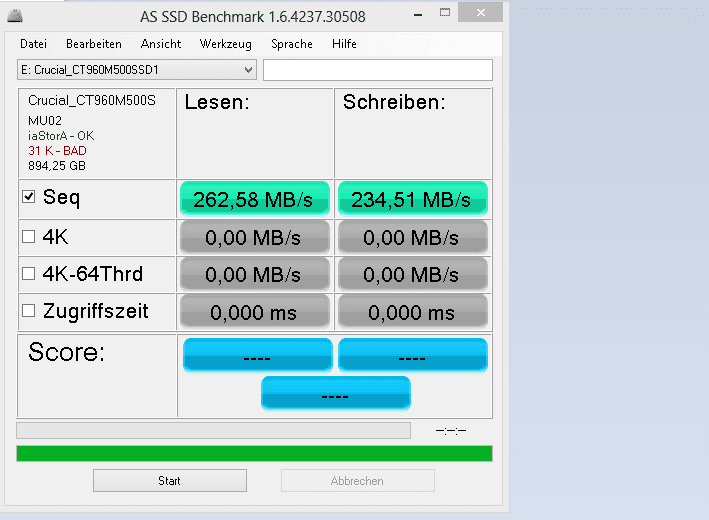
Task: Enable the 4K benchmark checkbox
Action: pyautogui.click(x=28, y=236)
